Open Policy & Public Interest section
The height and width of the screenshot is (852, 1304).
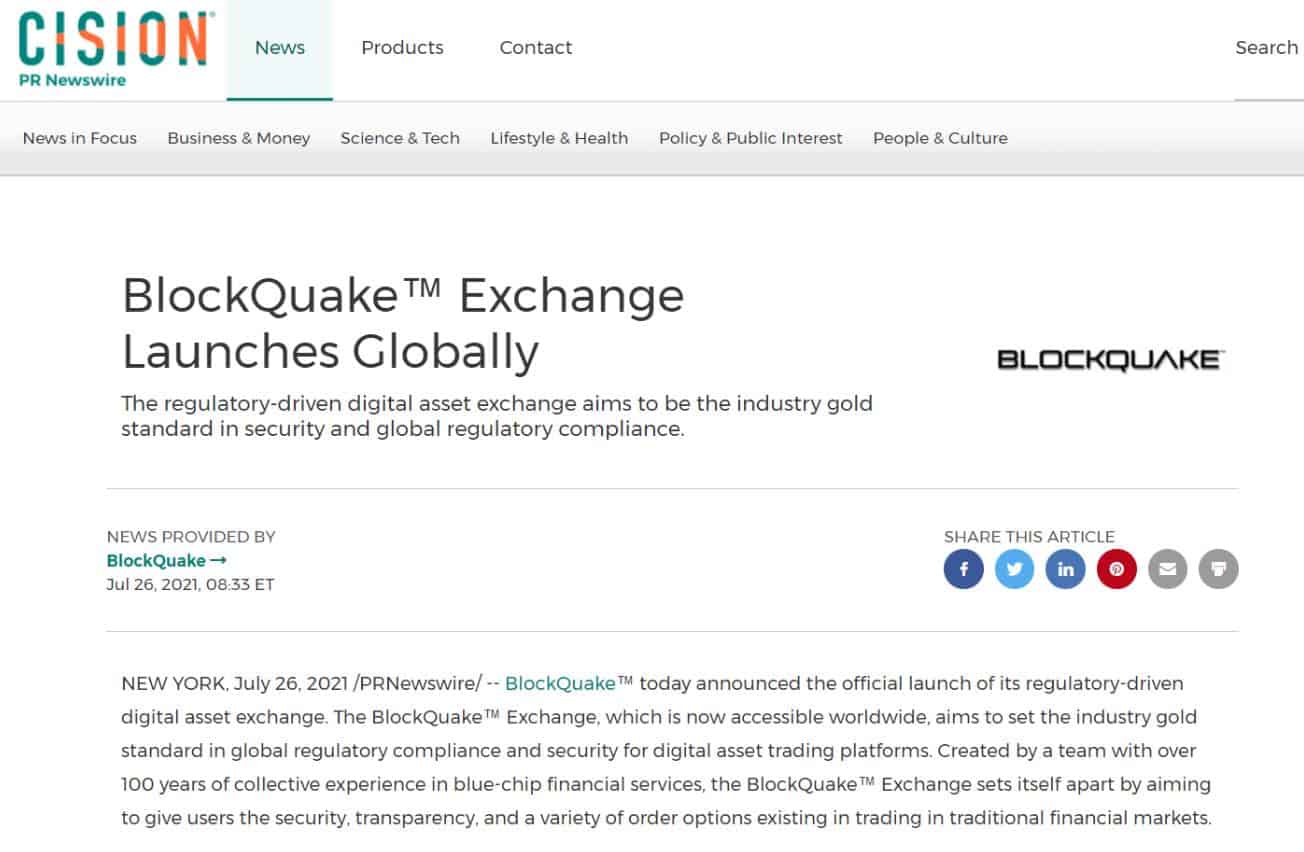751,138
